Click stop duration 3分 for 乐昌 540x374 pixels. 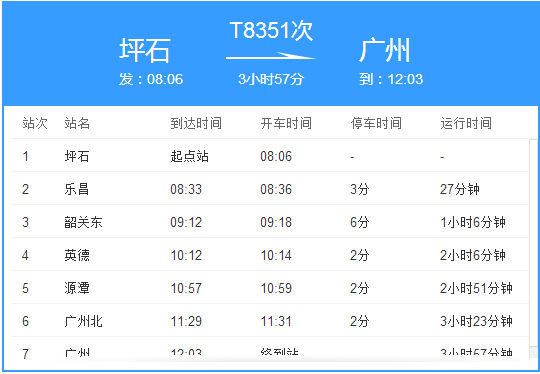point(360,189)
